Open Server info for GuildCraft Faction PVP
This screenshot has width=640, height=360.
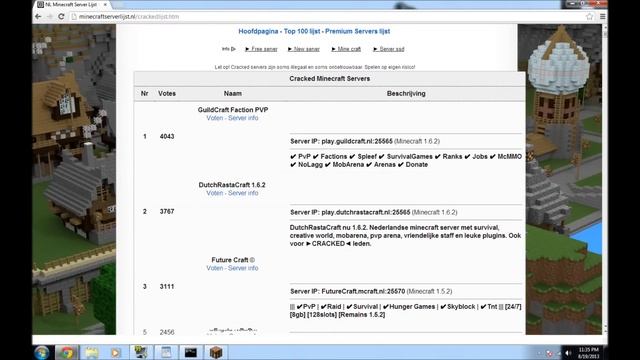click(x=243, y=118)
